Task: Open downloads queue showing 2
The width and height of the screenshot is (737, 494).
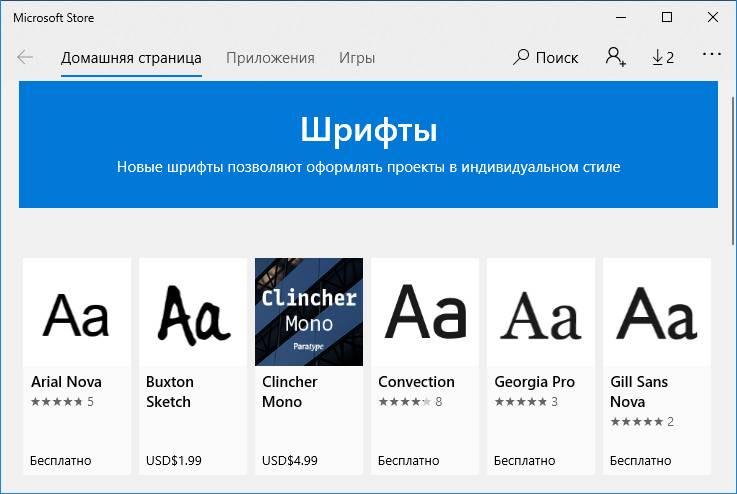Action: coord(663,57)
